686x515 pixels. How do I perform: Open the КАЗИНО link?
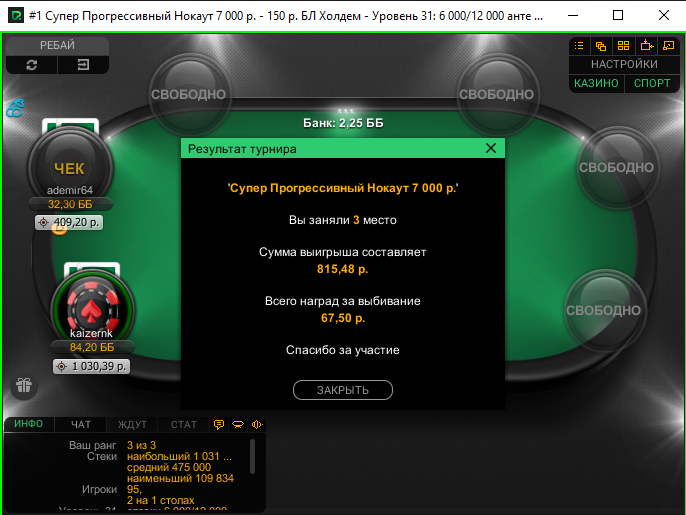point(596,83)
